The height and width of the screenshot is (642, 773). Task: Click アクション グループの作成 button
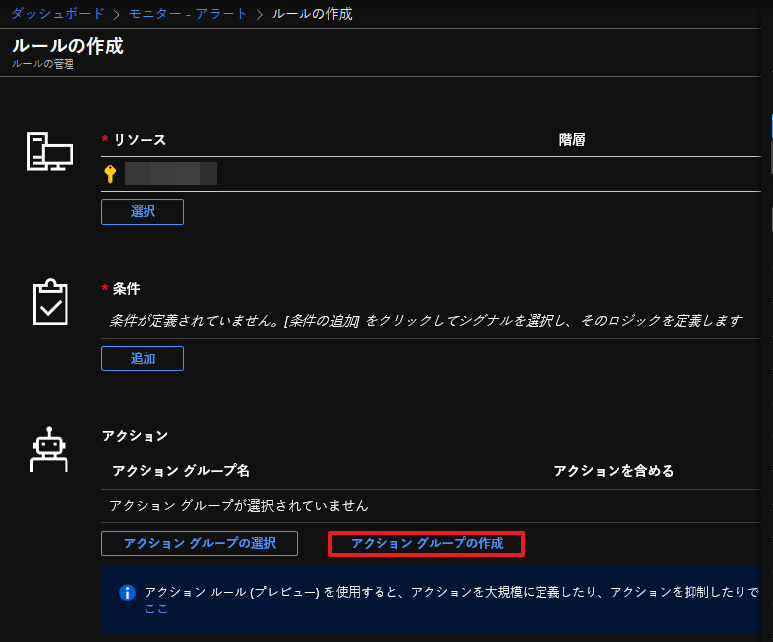(x=427, y=543)
